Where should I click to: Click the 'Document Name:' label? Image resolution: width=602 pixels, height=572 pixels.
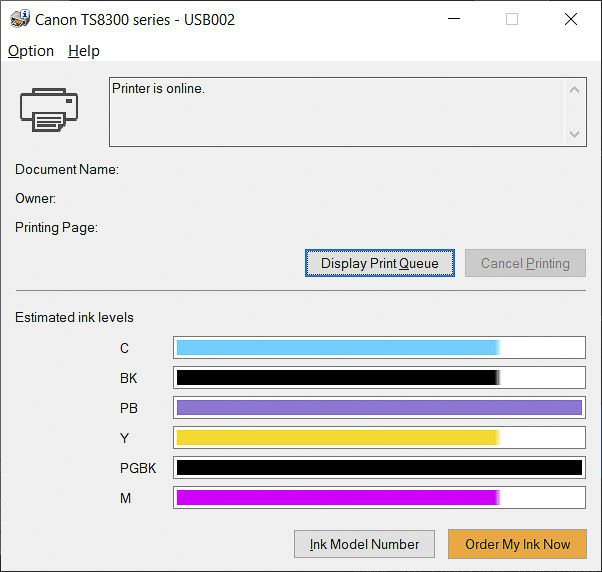point(67,169)
